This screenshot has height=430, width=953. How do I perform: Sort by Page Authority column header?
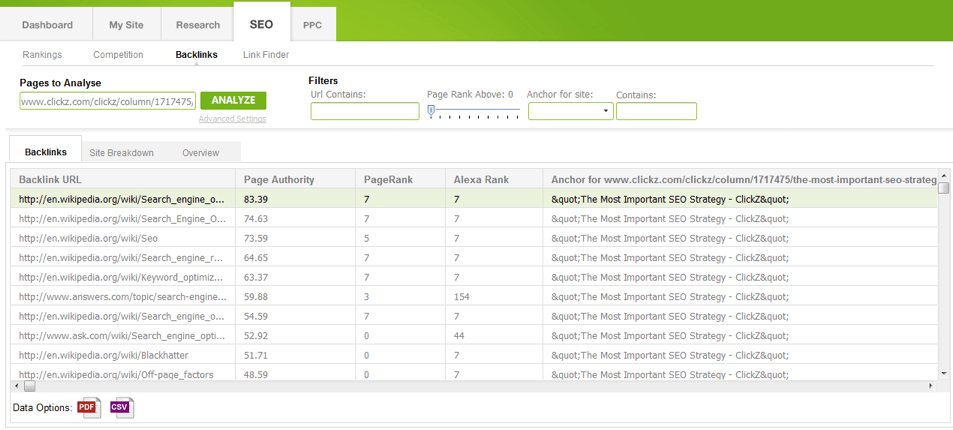[295, 179]
